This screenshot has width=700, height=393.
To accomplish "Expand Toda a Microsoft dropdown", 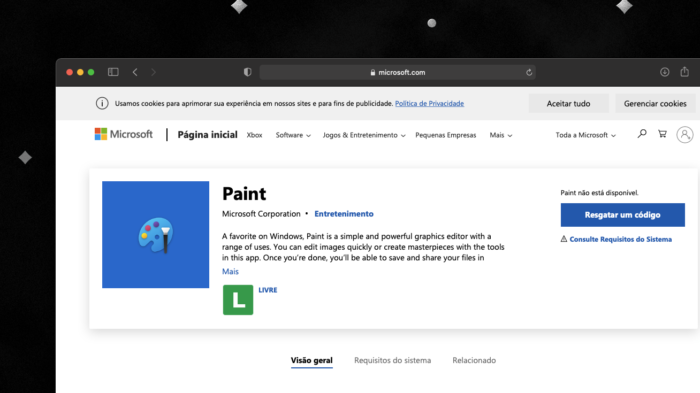I will 586,135.
